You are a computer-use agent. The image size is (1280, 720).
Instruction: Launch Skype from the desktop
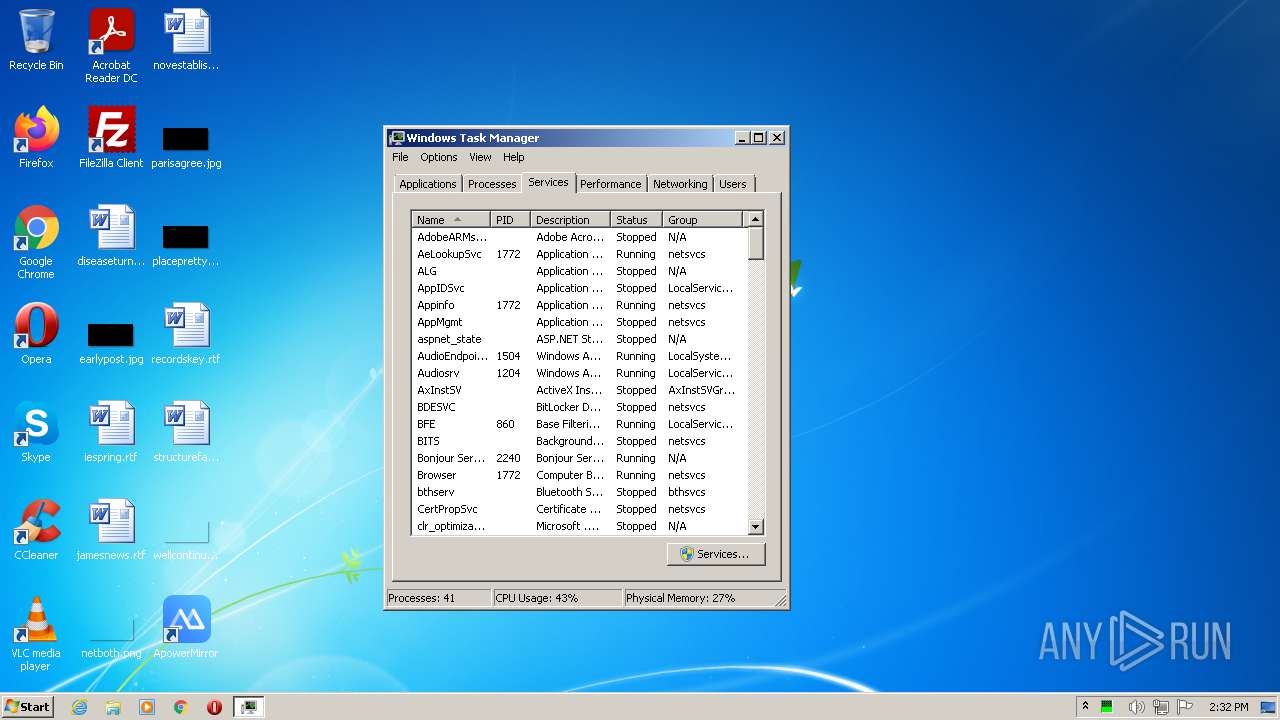36,432
